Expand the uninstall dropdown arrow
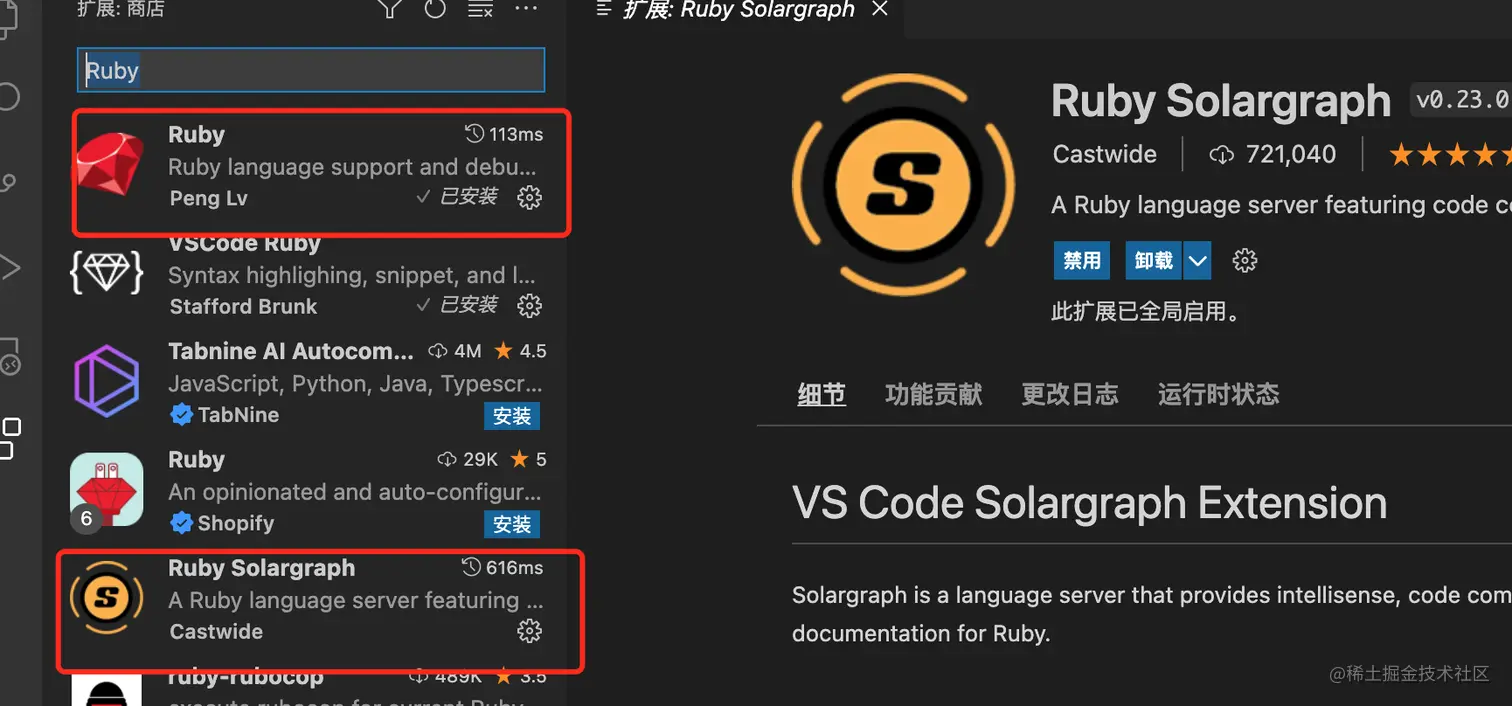 coord(1198,261)
